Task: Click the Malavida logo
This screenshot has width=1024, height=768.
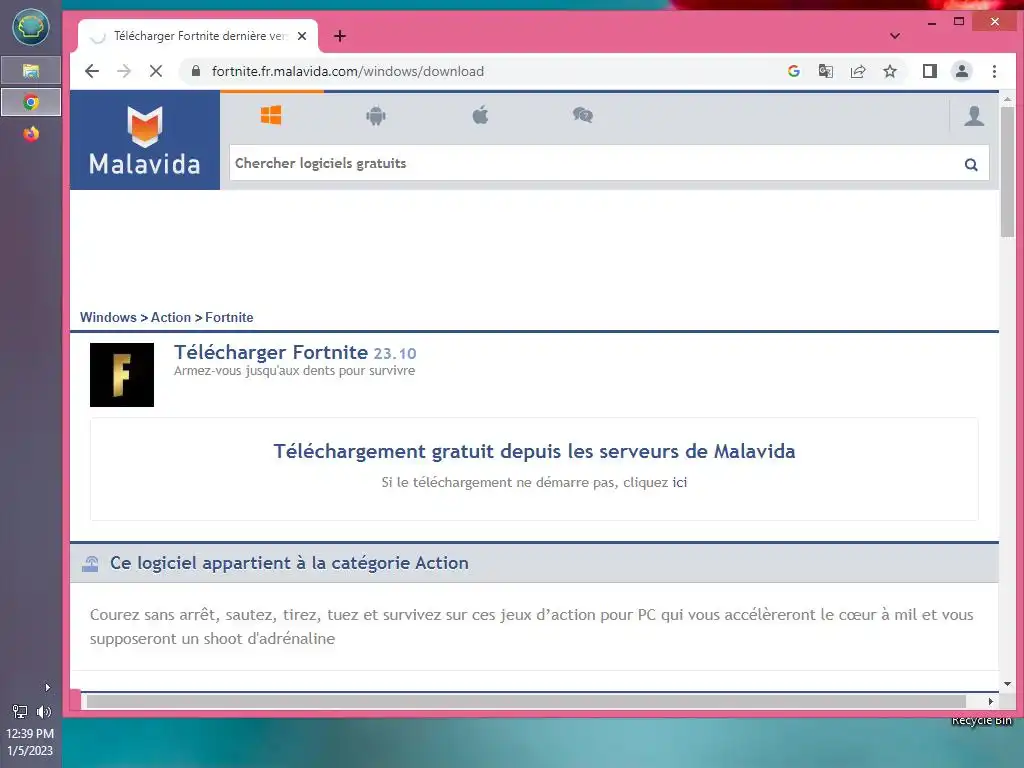Action: click(x=145, y=140)
